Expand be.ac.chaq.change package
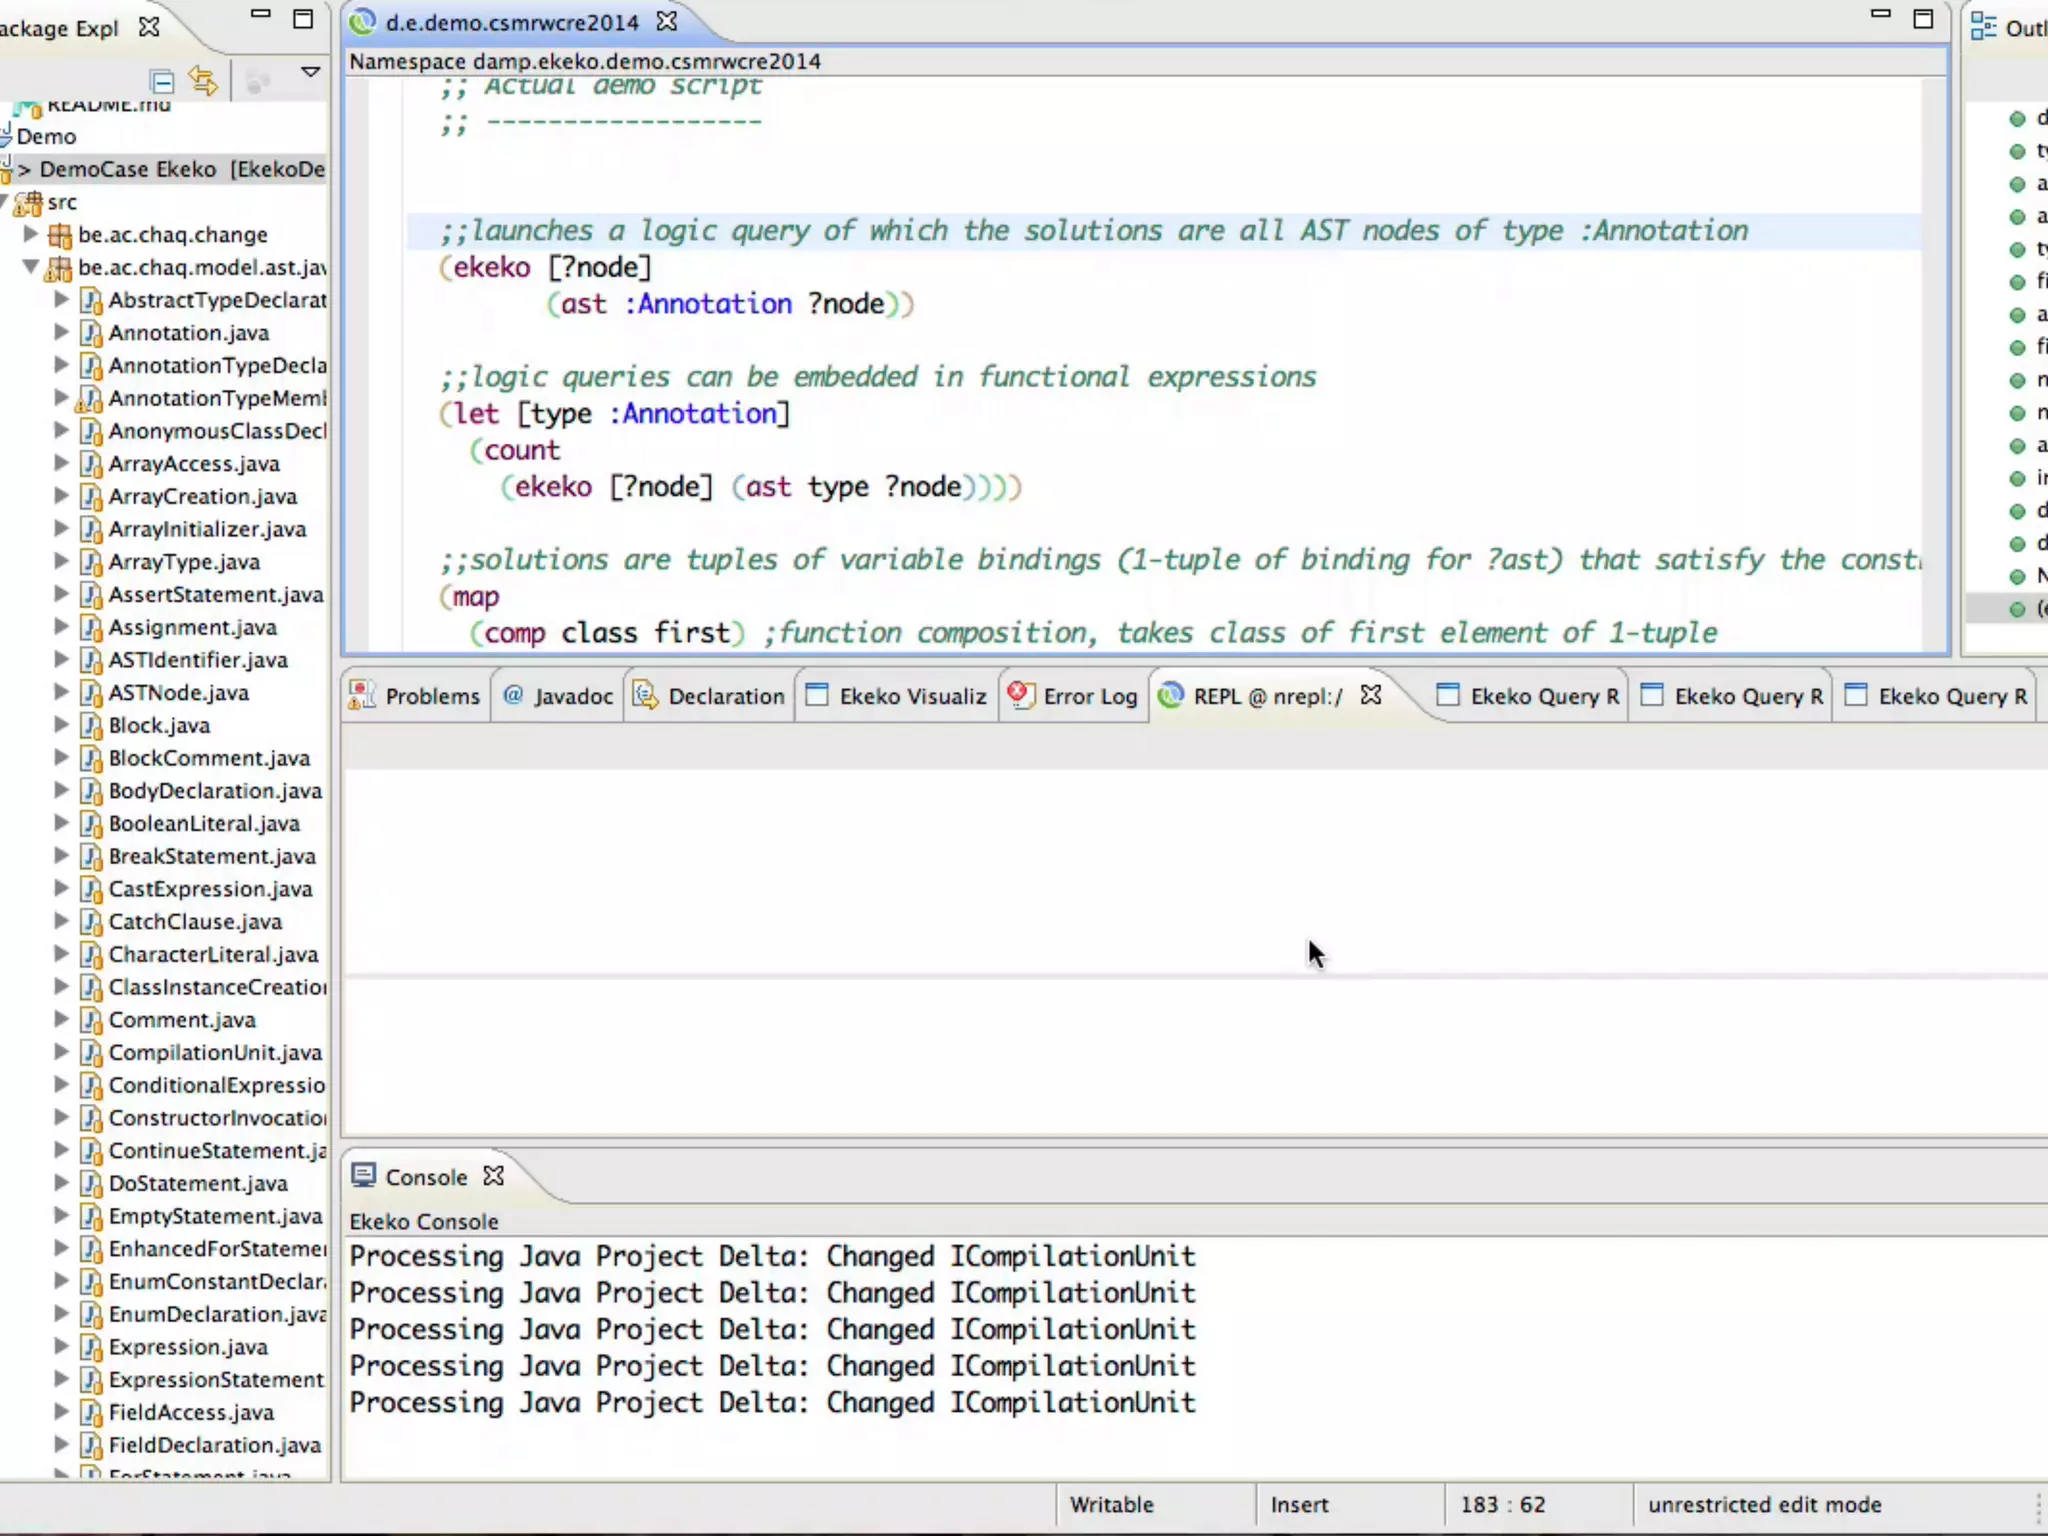The width and height of the screenshot is (2048, 1536). (x=30, y=234)
